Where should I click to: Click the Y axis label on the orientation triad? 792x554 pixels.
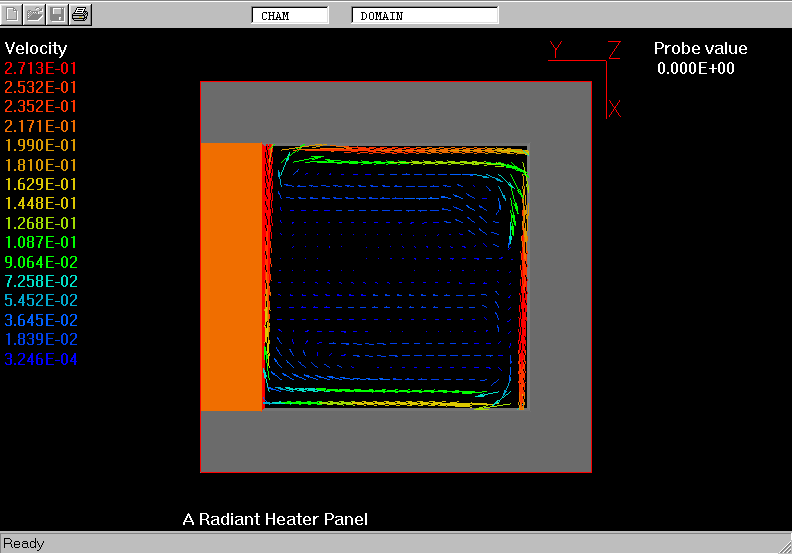(x=557, y=49)
